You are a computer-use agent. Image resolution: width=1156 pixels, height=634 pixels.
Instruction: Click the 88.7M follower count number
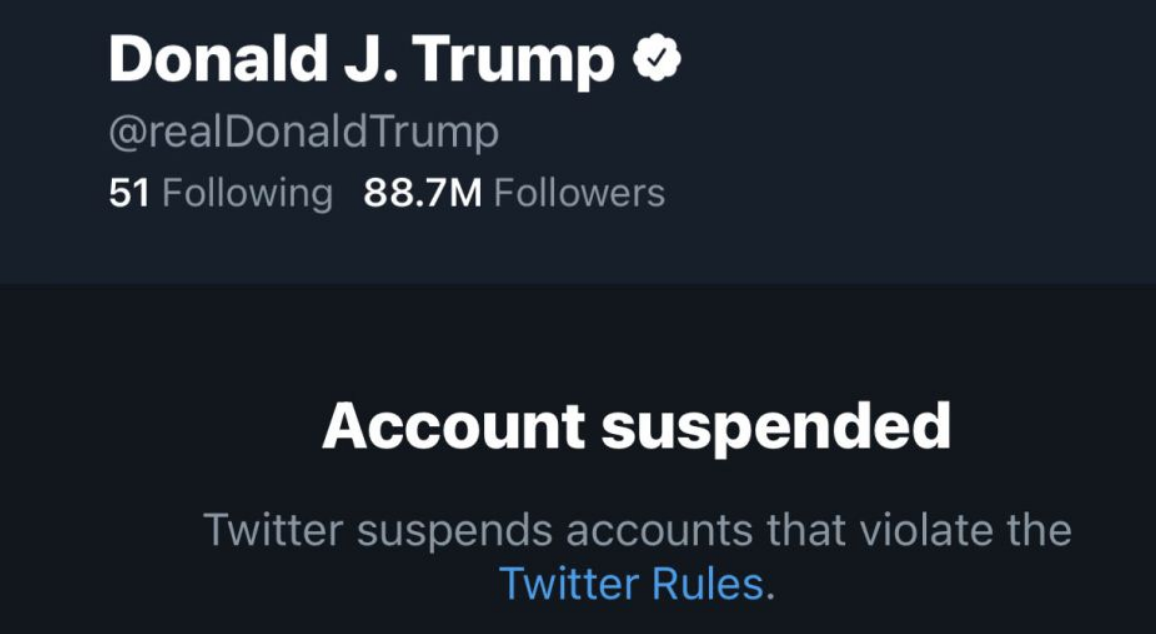click(422, 193)
